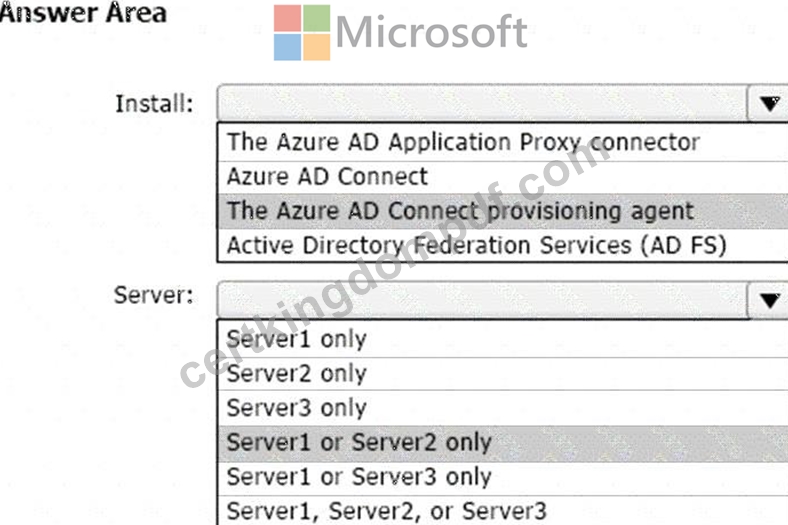Click the Server: label
Image resolution: width=788 pixels, height=525 pixels.
(x=154, y=295)
